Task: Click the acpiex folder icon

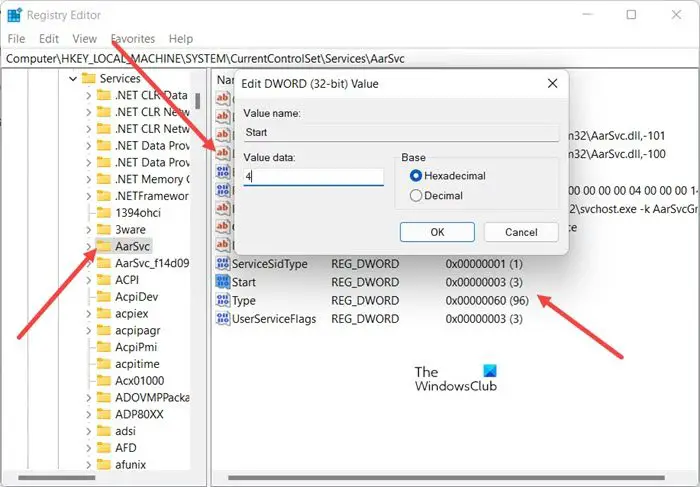Action: click(x=104, y=313)
